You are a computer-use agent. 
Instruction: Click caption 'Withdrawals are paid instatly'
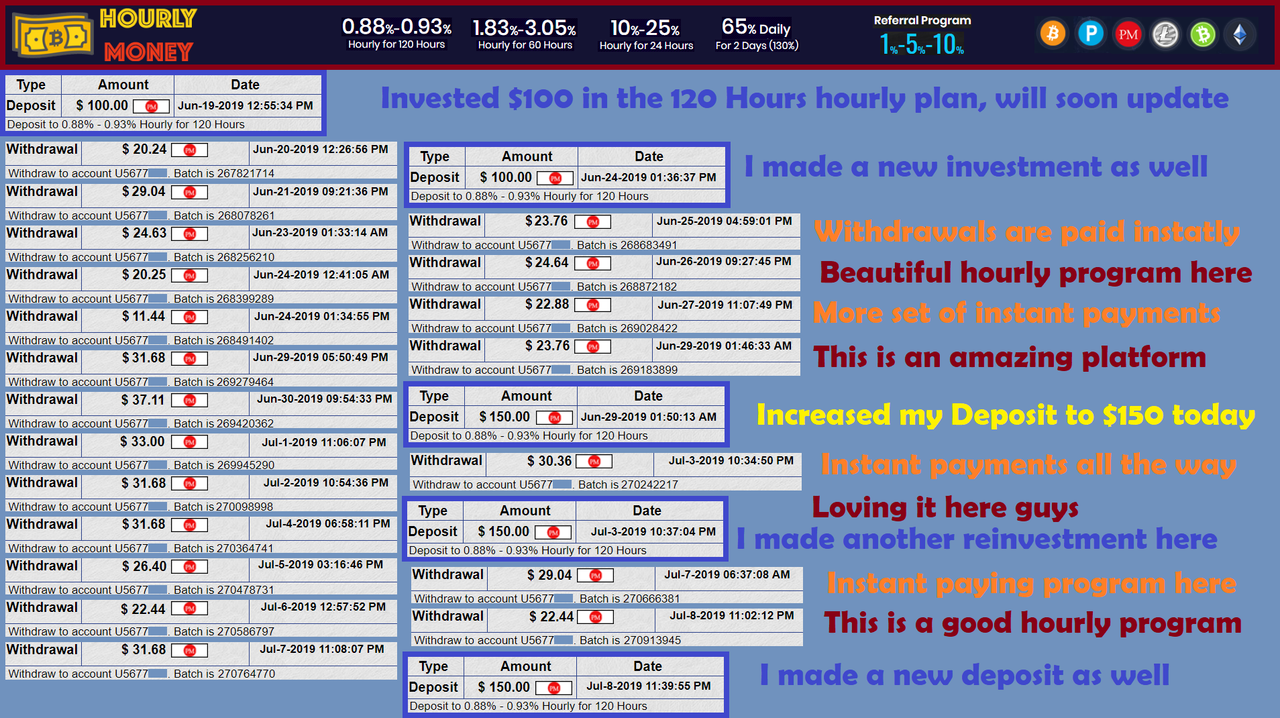click(1027, 232)
